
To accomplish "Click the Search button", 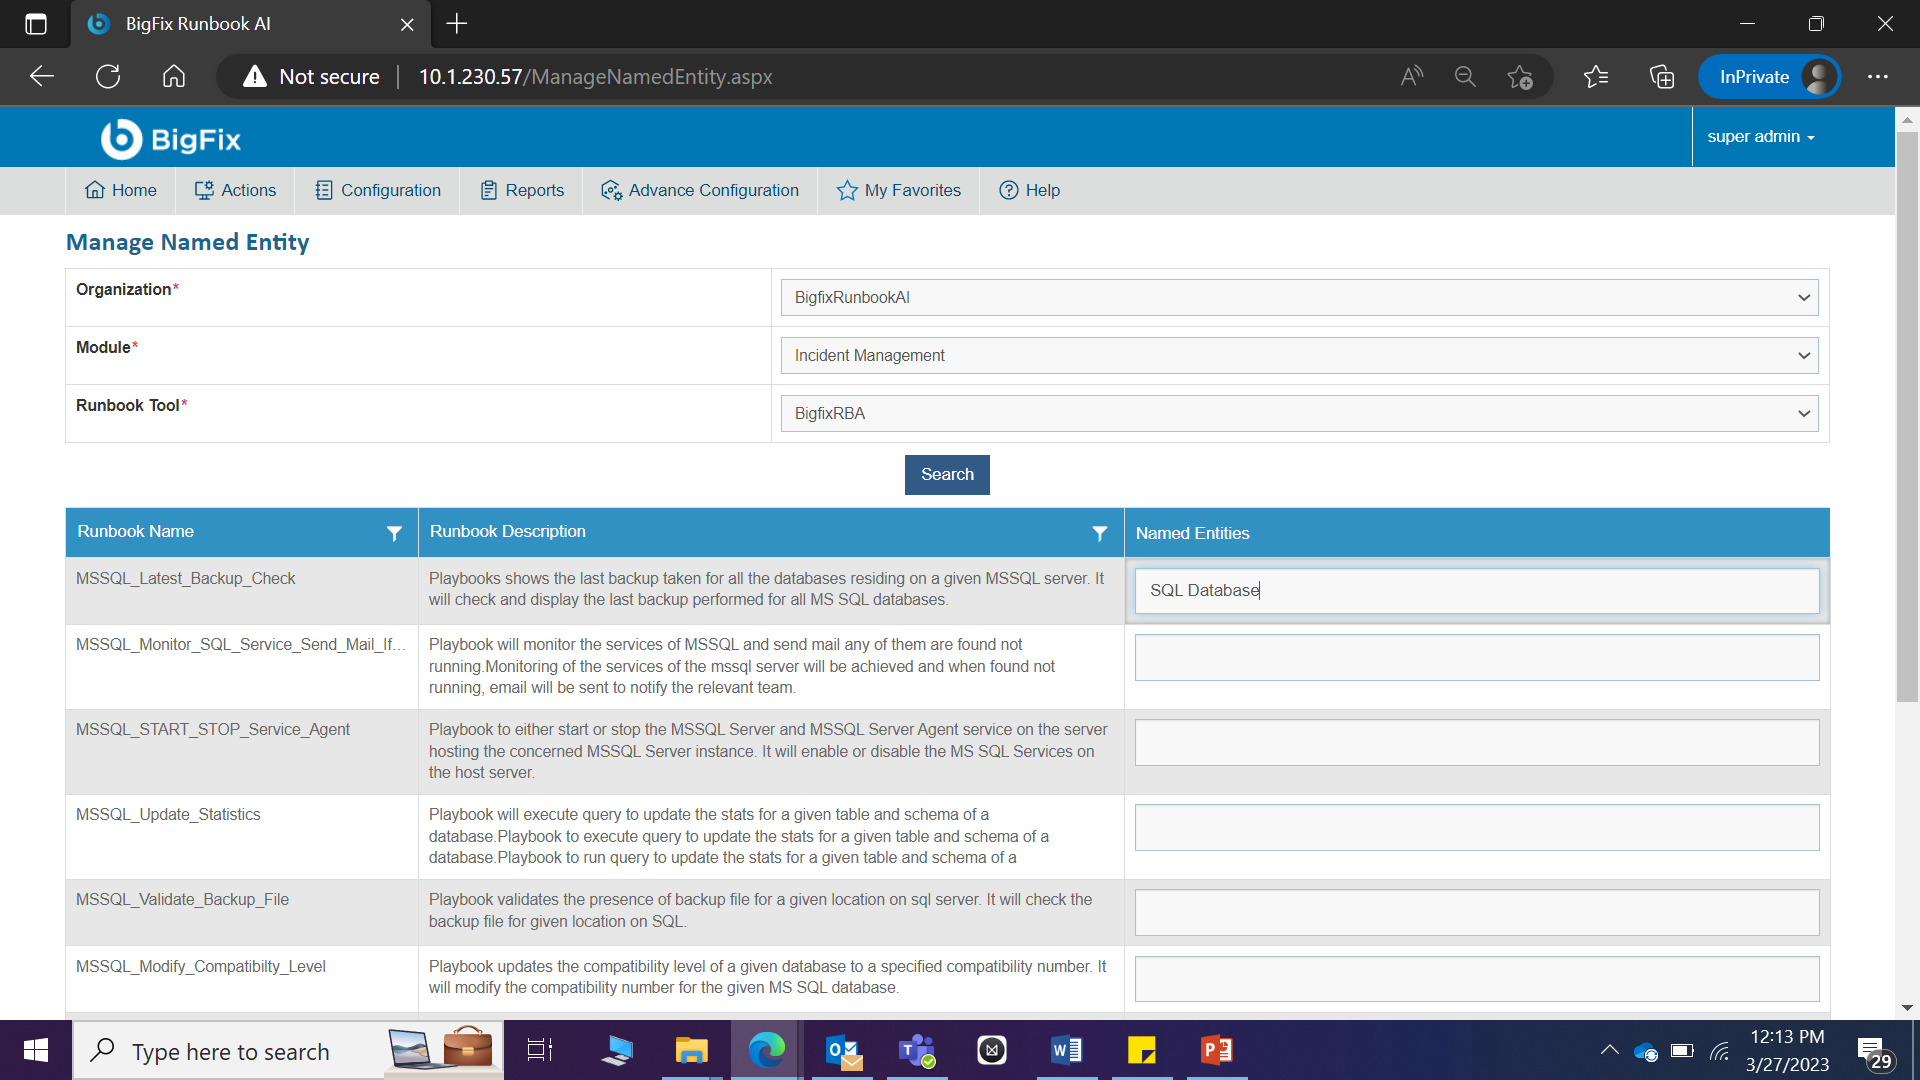I will 947,475.
